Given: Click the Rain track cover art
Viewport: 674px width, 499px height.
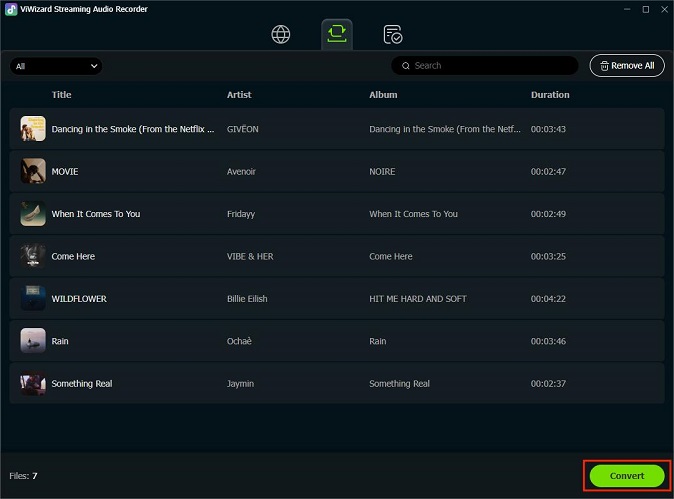Looking at the screenshot, I should click(33, 341).
